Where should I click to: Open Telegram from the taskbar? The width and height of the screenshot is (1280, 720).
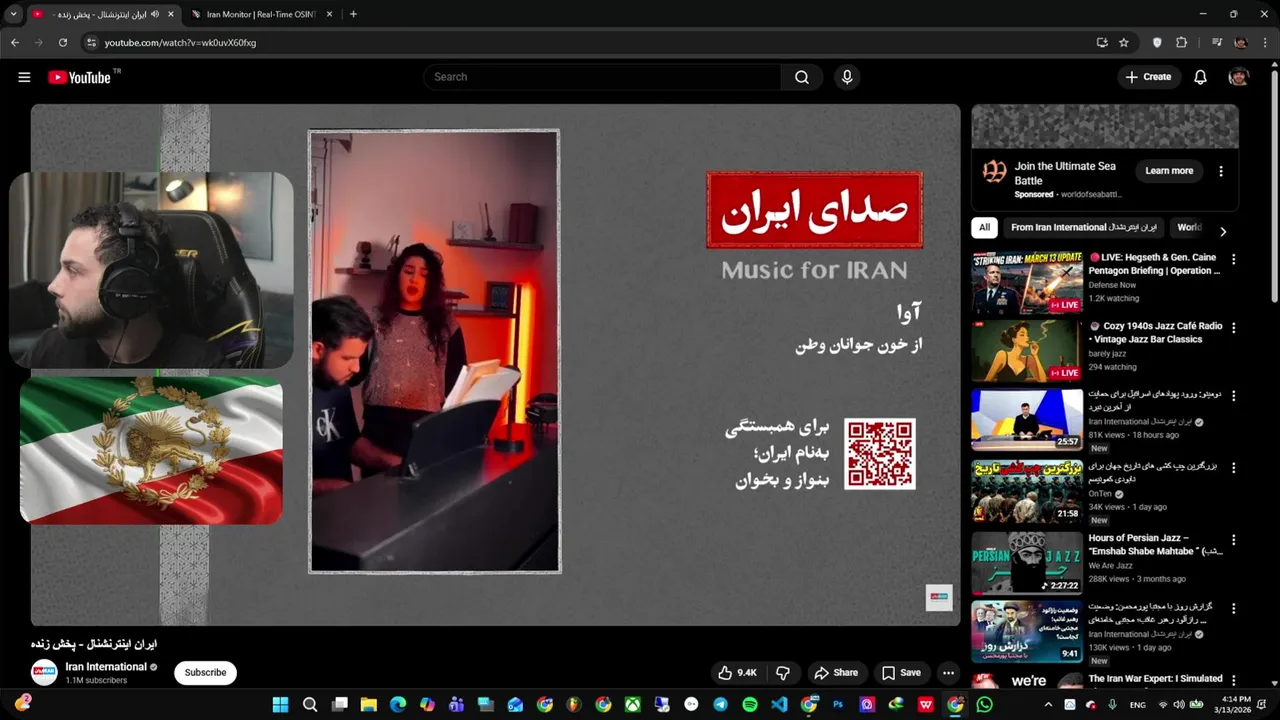pyautogui.click(x=720, y=705)
